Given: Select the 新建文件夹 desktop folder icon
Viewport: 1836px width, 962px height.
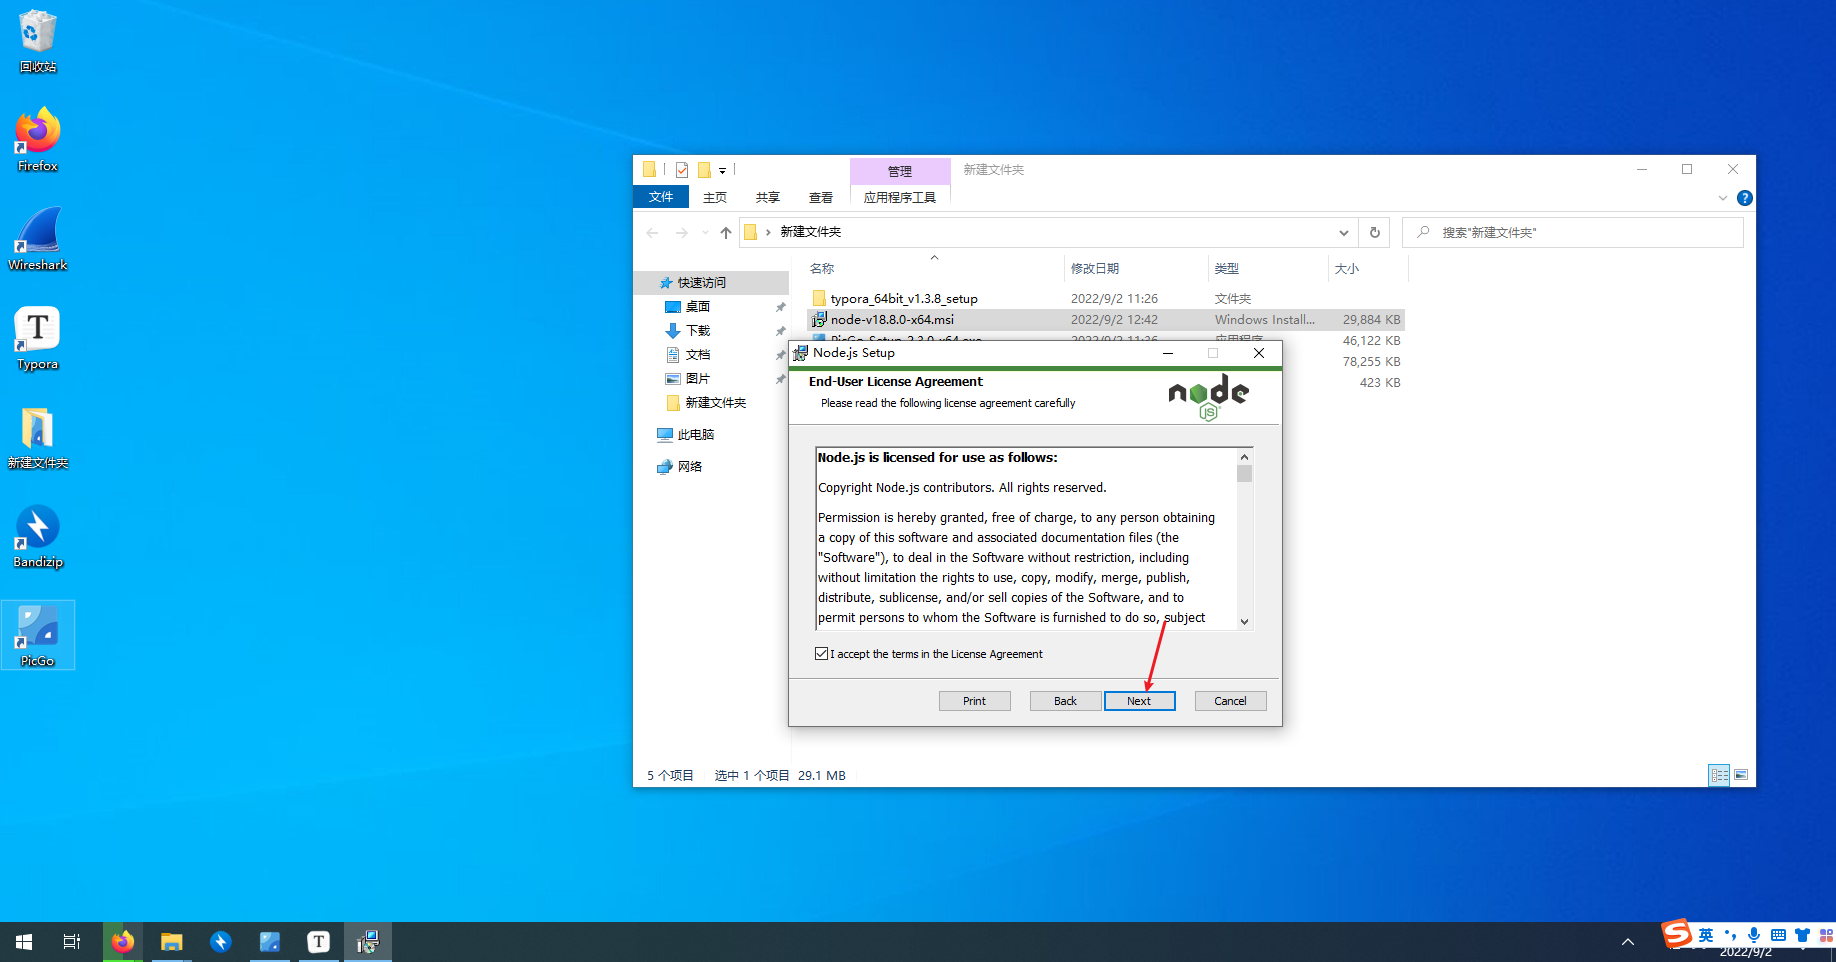Looking at the screenshot, I should coord(38,437).
